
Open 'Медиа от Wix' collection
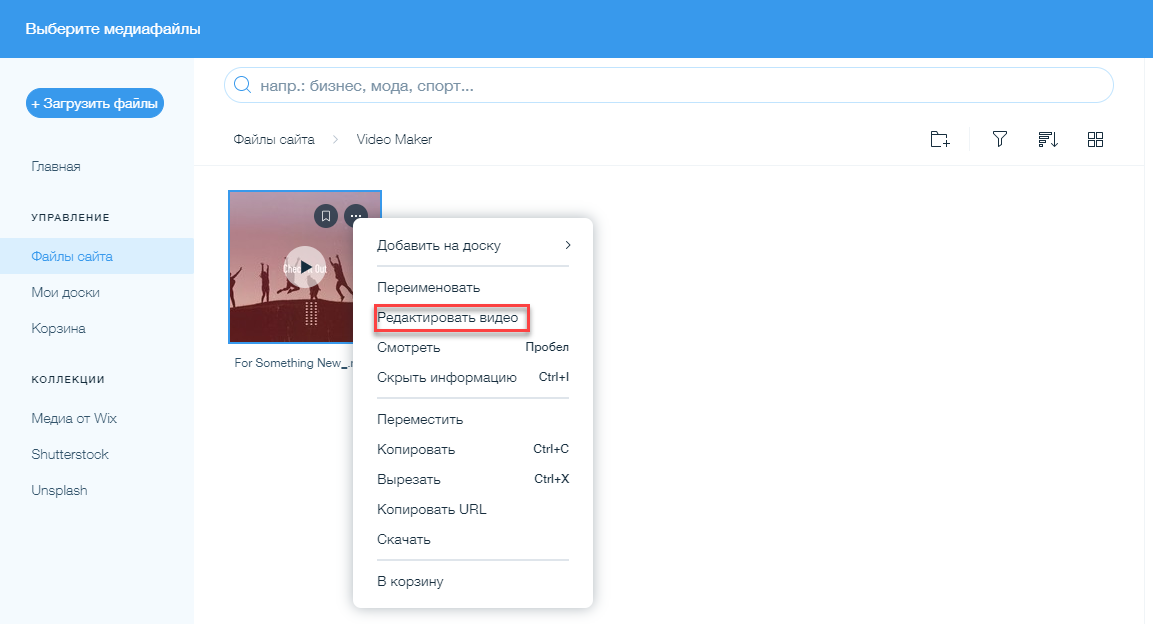[74, 418]
